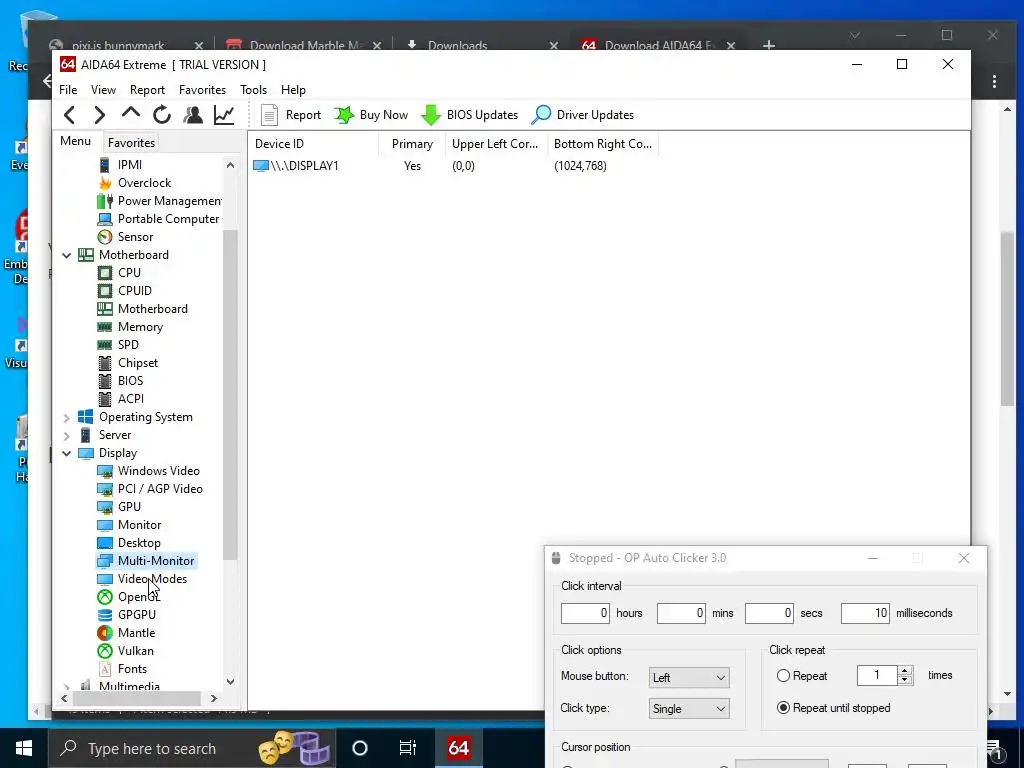Select the SPD tree item
Image resolution: width=1024 pixels, height=768 pixels.
119,344
